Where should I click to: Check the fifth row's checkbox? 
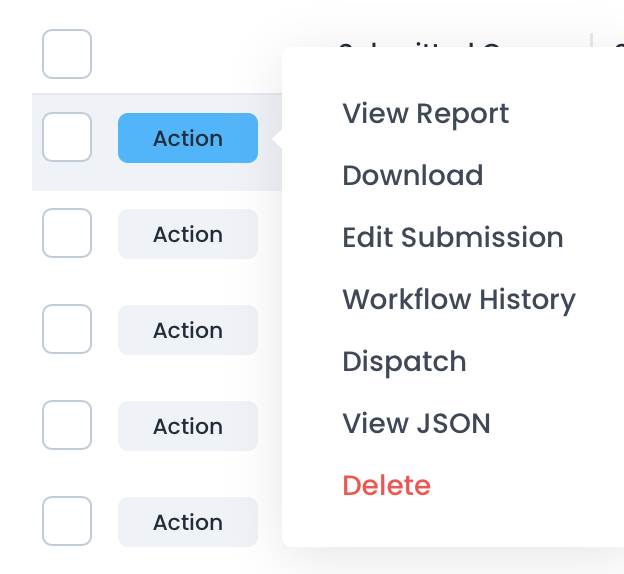(x=67, y=521)
